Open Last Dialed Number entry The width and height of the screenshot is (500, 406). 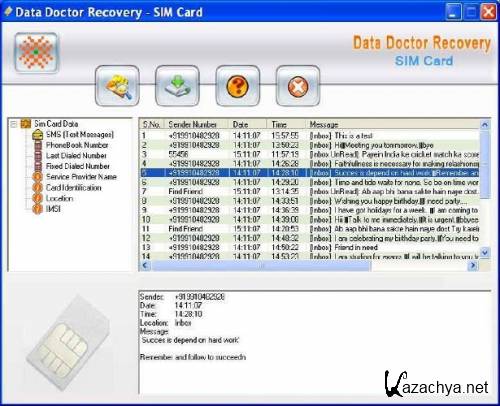pos(76,156)
